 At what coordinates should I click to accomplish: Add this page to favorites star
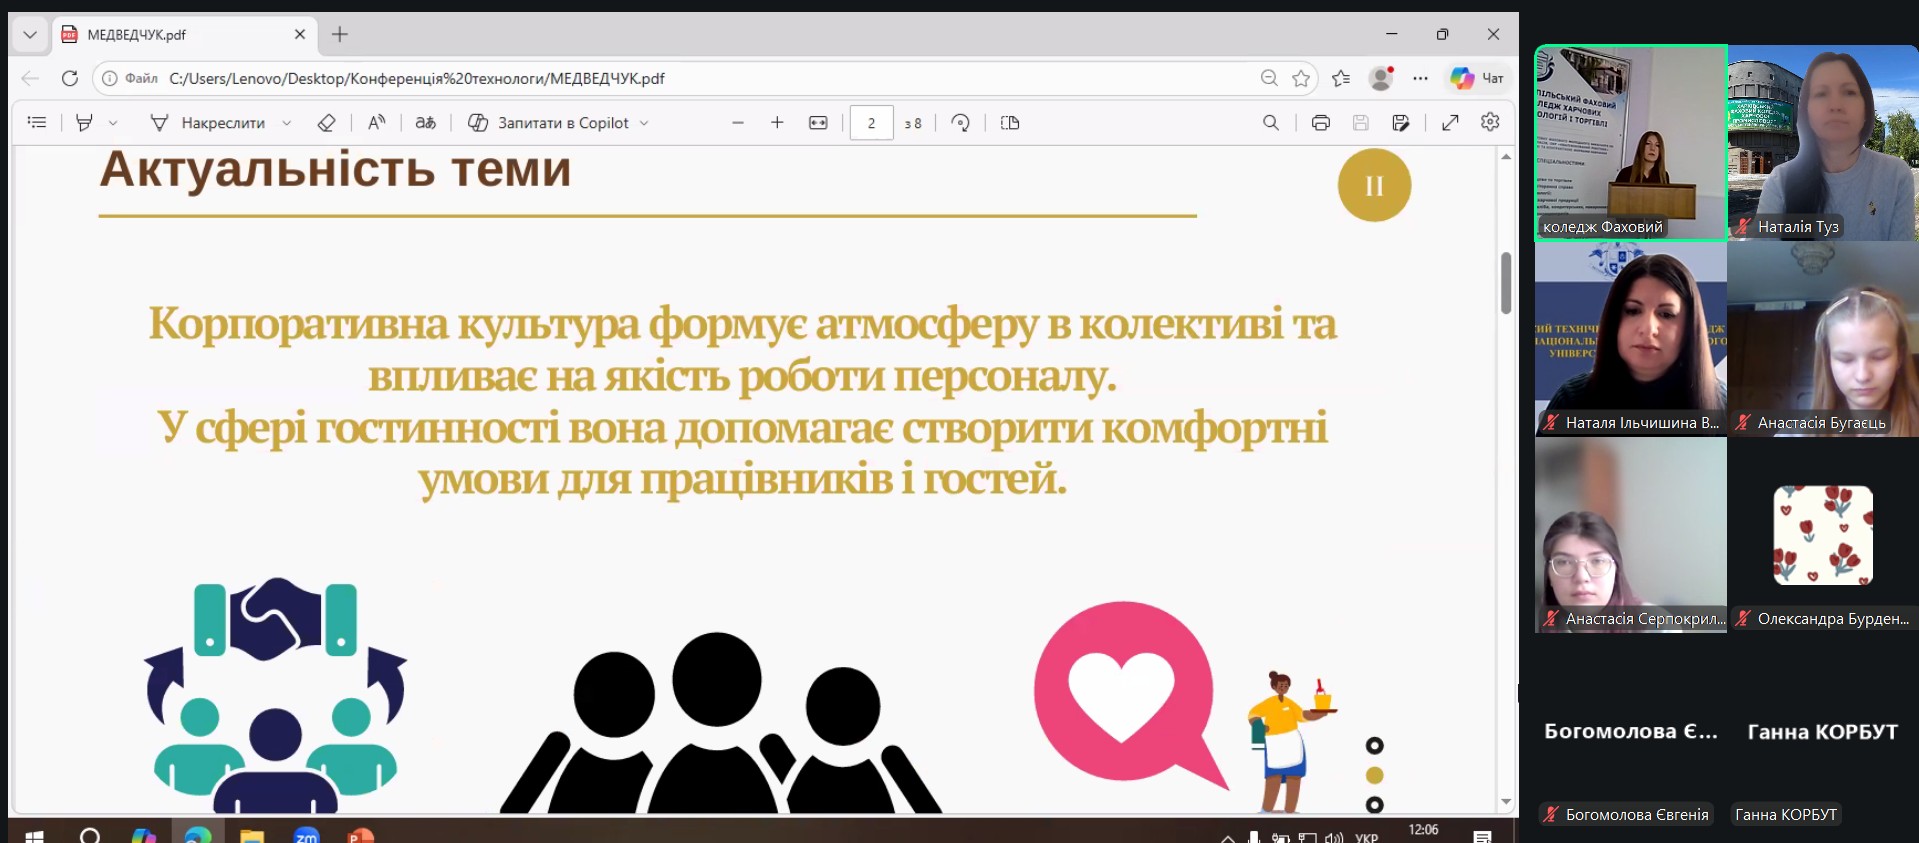[1300, 78]
